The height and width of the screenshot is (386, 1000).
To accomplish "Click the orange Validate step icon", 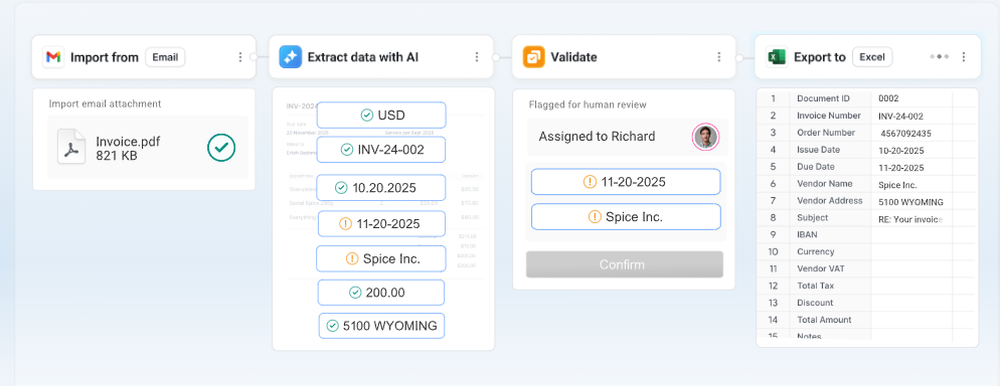I will 534,57.
